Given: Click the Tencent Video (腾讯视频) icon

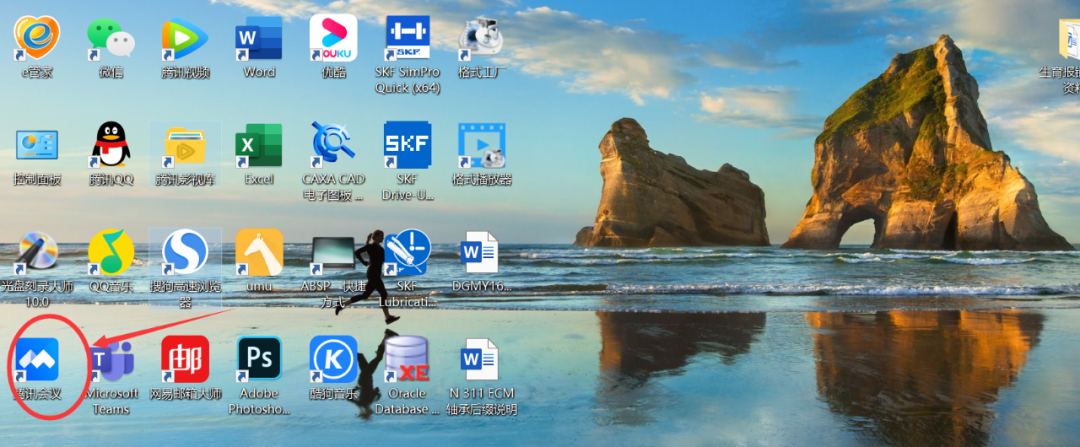Looking at the screenshot, I should point(185,39).
